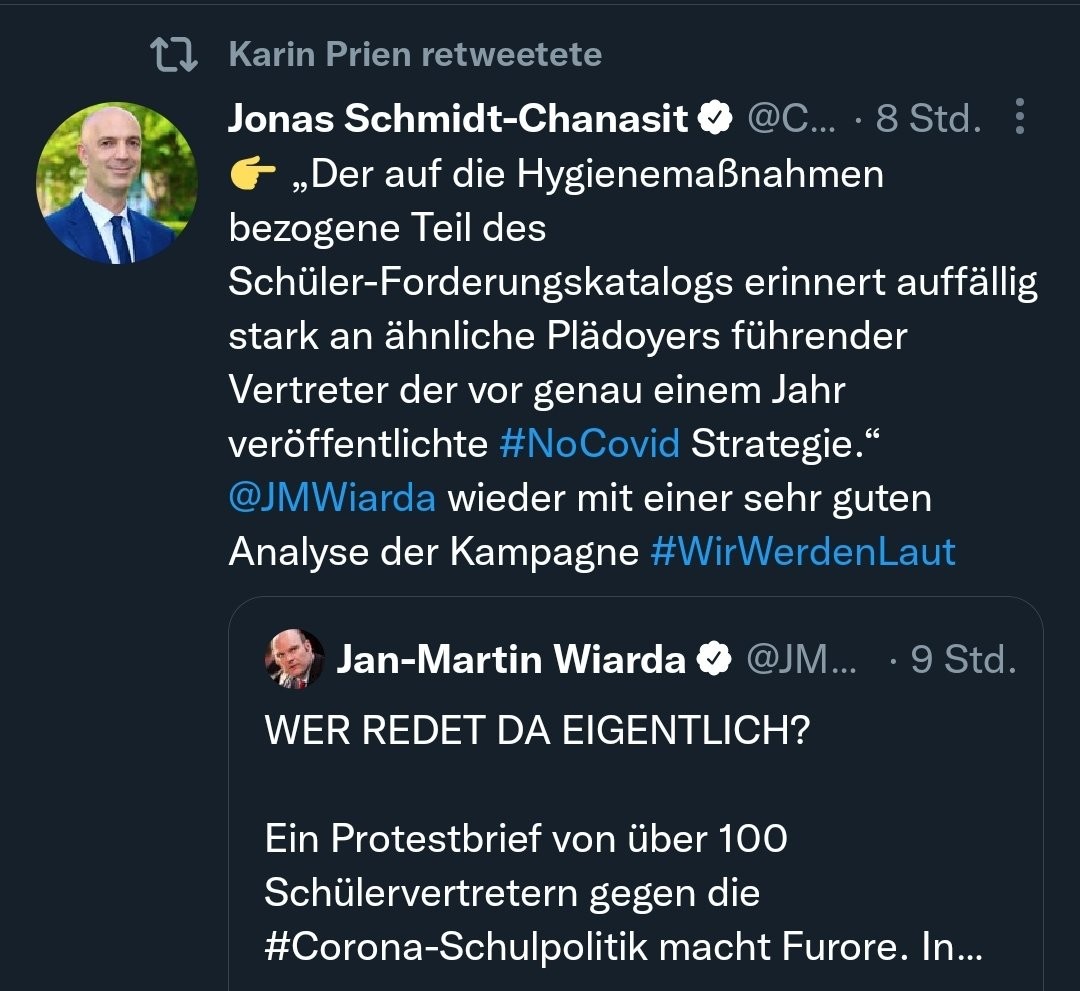Click the '9 Std.' quoted tweet timestamp

tap(962, 659)
